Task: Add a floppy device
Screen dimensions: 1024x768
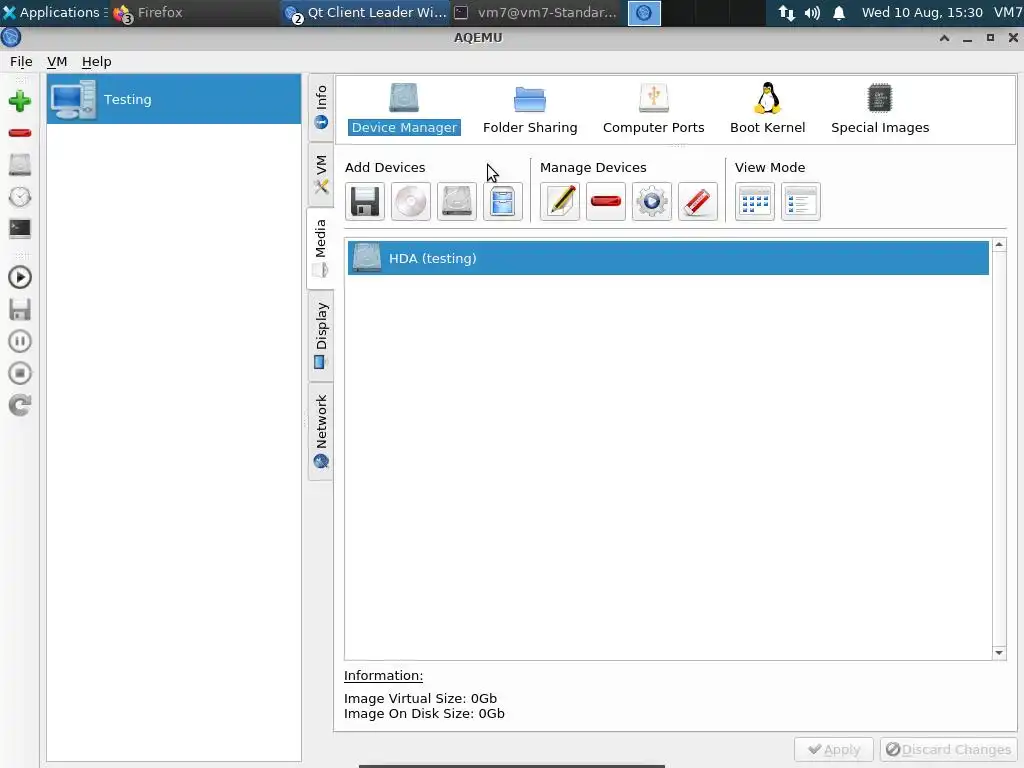Action: (364, 201)
